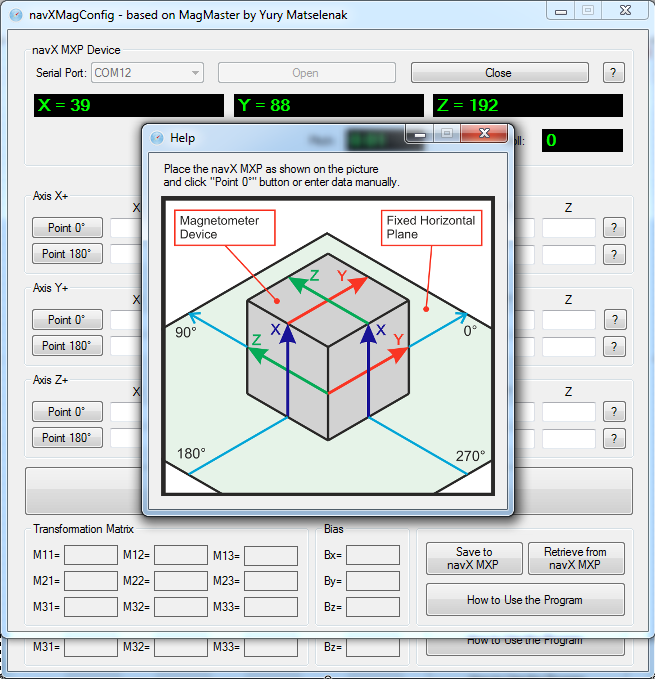Open How to Use the Program
The image size is (655, 679).
[x=525, y=600]
